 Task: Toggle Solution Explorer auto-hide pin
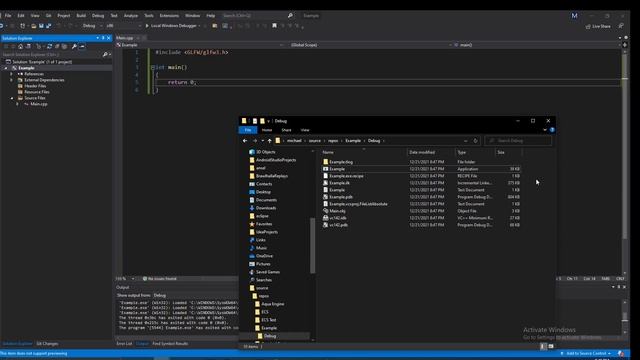click(x=103, y=38)
